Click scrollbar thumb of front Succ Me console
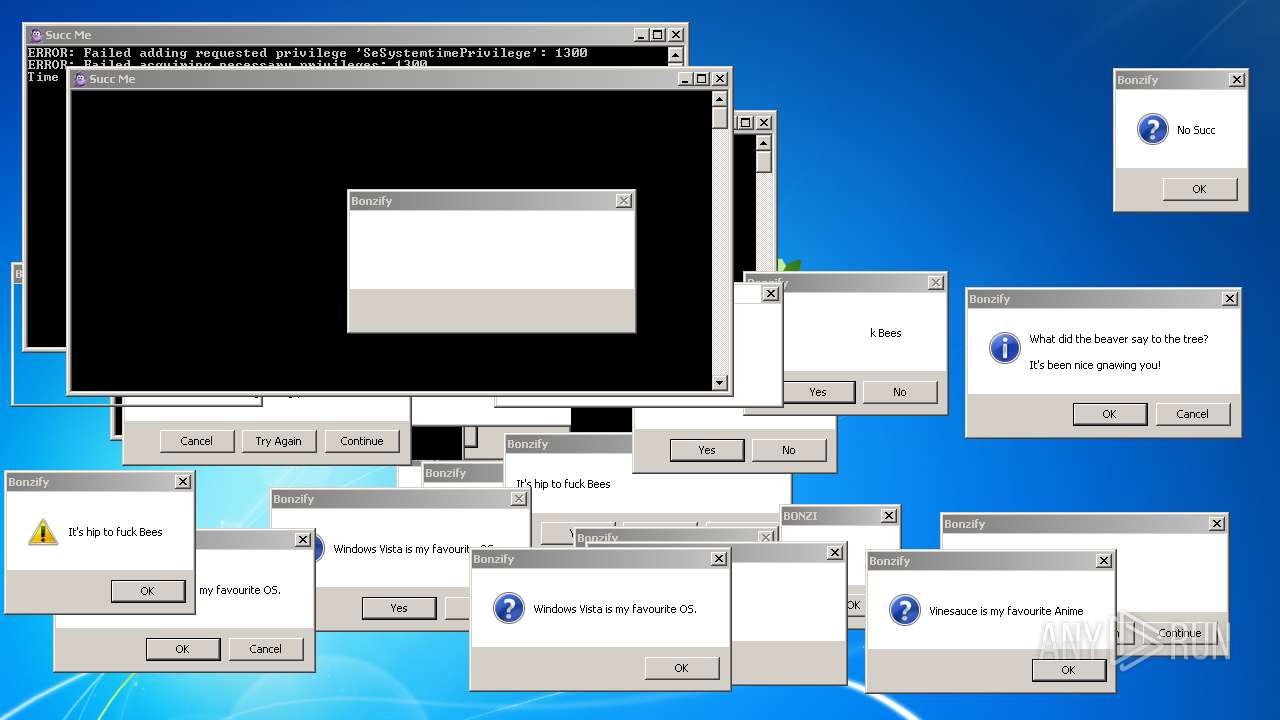Viewport: 1280px width, 720px height. (x=719, y=117)
